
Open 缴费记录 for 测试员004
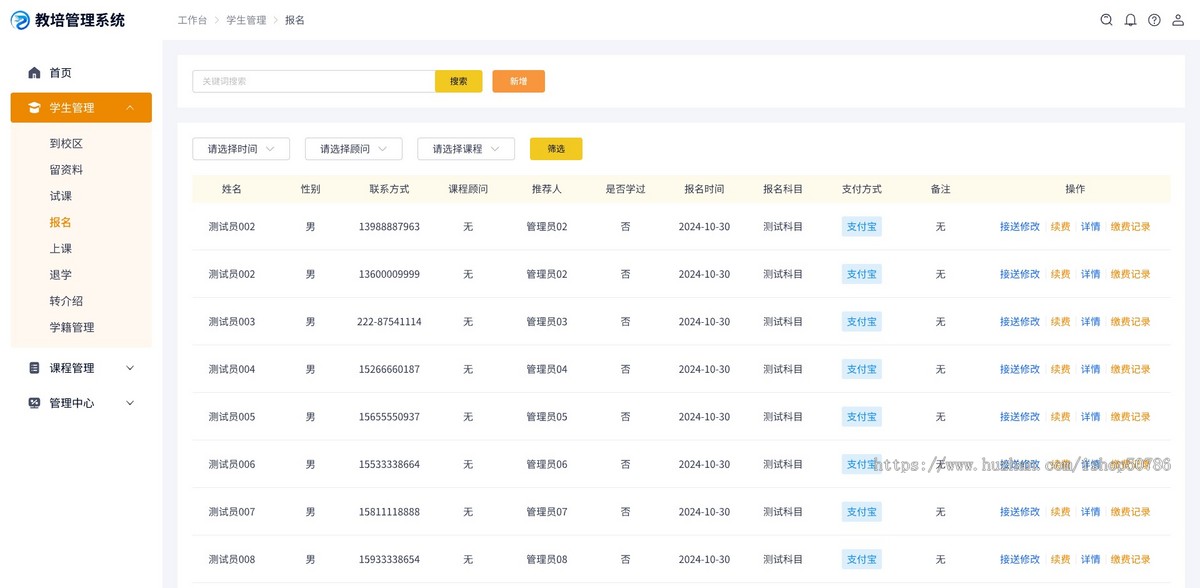(1130, 369)
